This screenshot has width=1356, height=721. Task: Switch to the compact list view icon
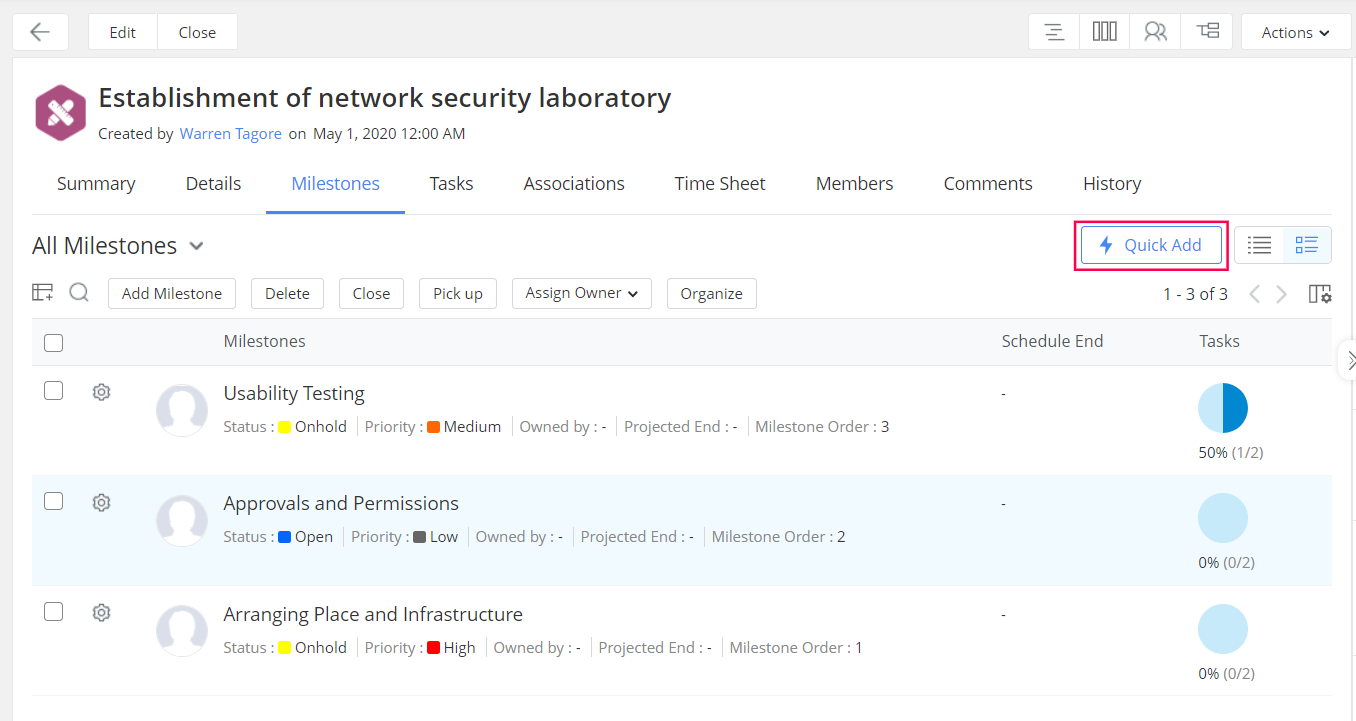[1259, 245]
